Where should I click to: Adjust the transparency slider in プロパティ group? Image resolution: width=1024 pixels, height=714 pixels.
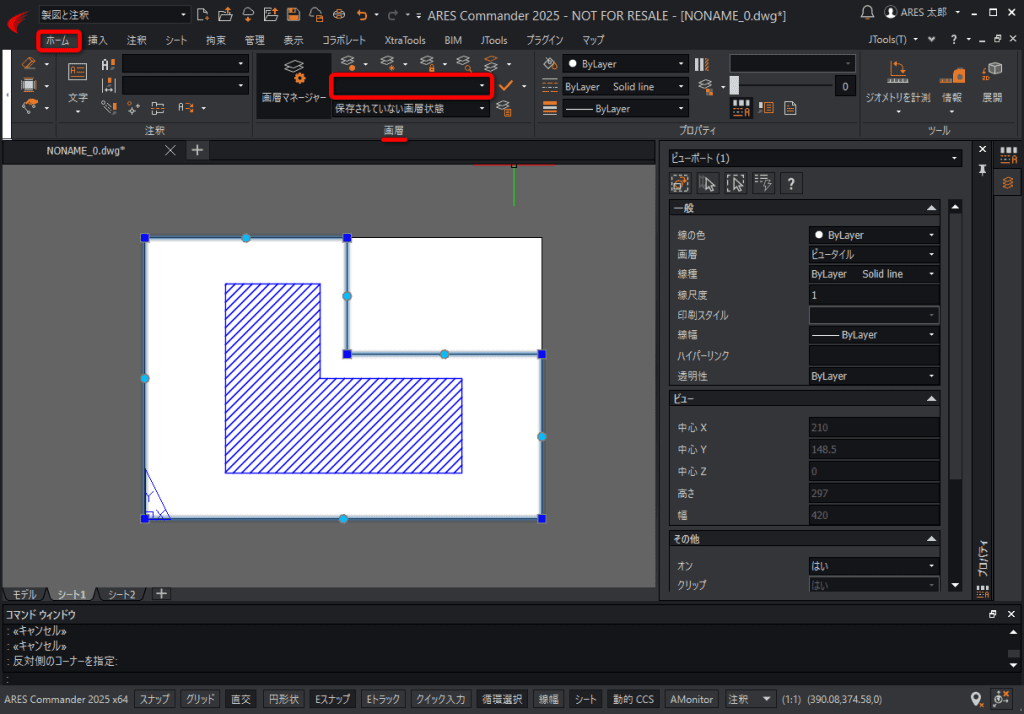(780, 86)
